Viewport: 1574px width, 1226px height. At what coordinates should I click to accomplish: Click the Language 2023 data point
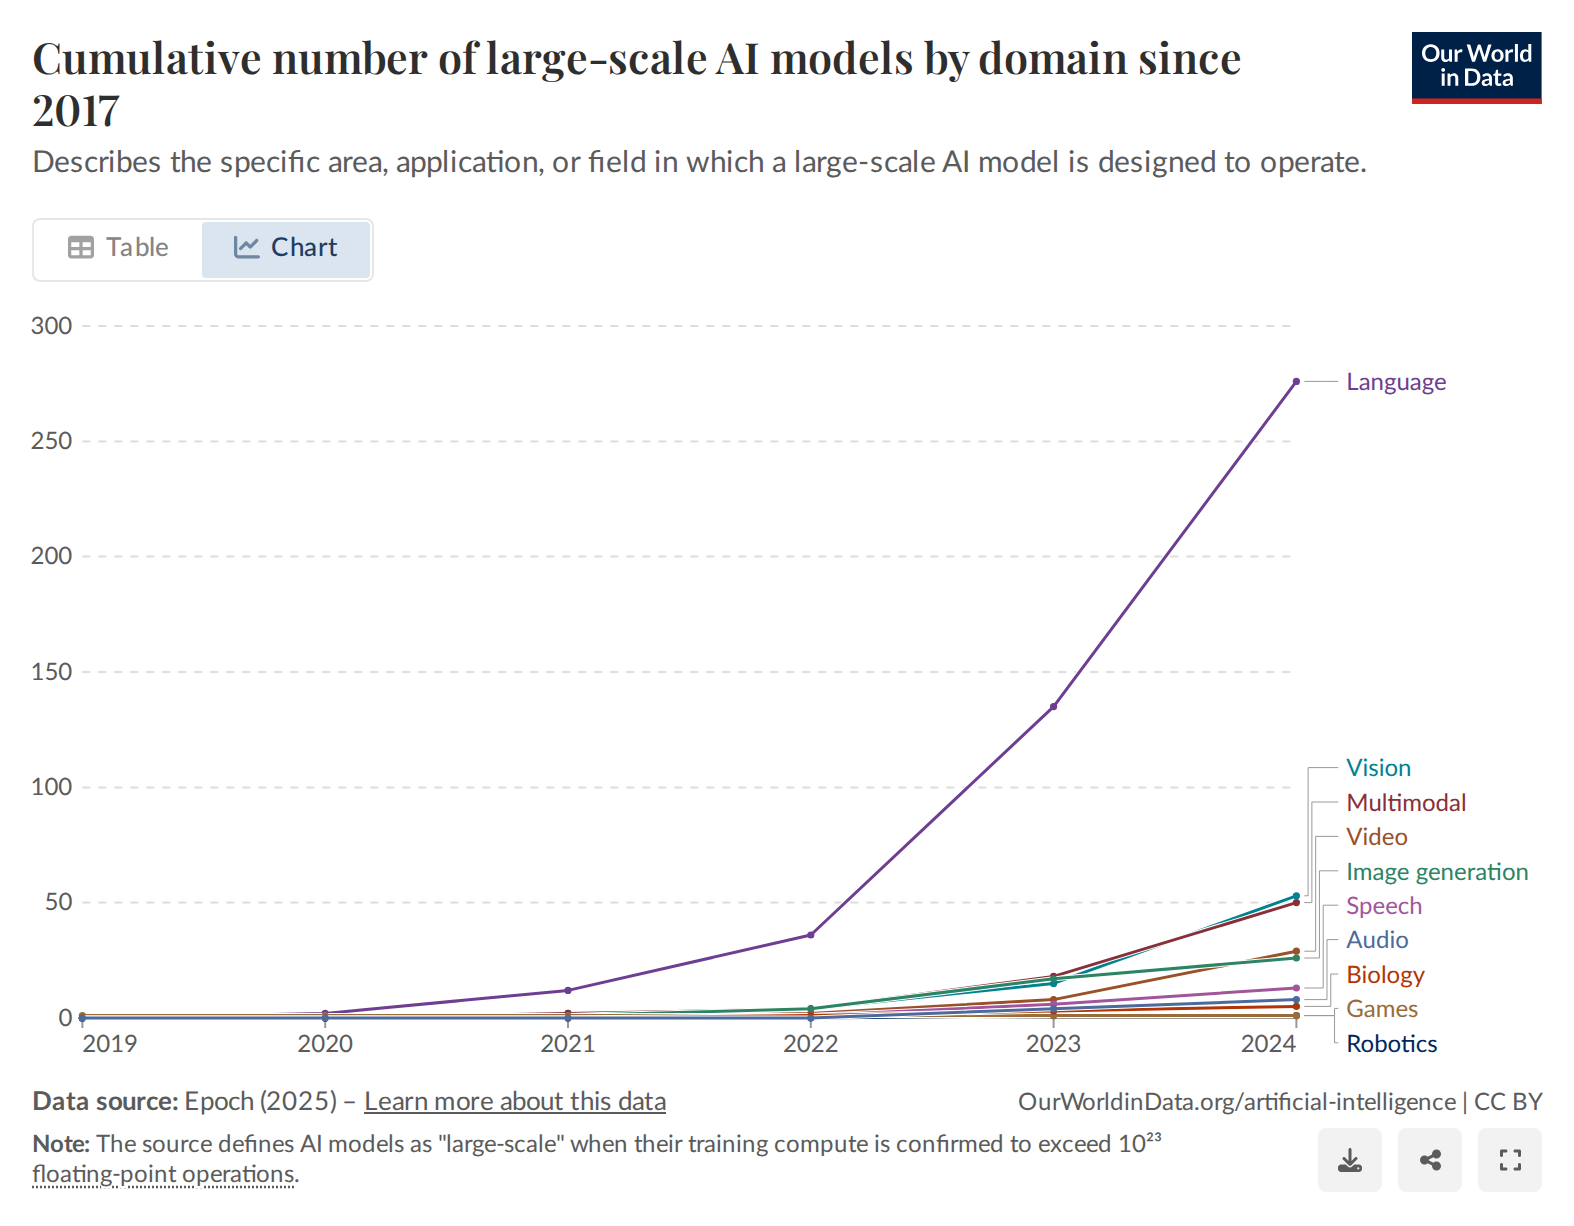point(1053,707)
